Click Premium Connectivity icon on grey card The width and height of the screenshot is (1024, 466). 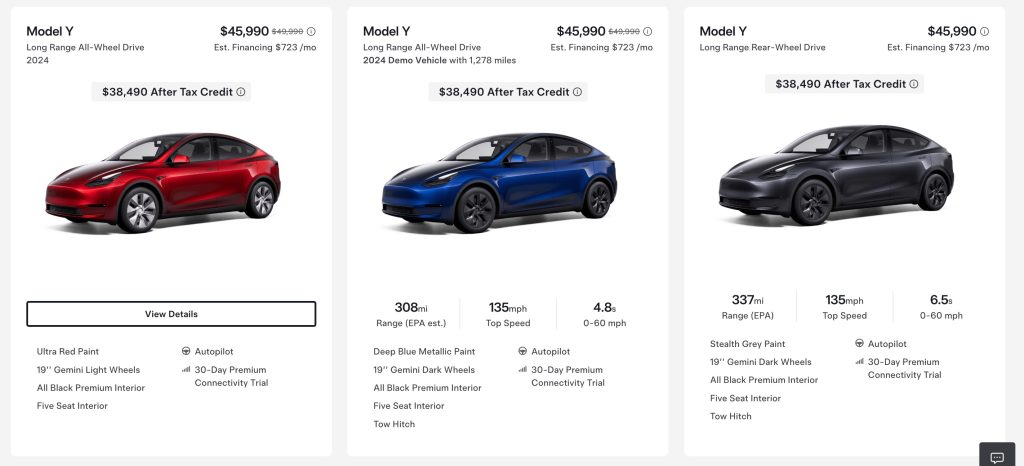pyautogui.click(x=859, y=362)
